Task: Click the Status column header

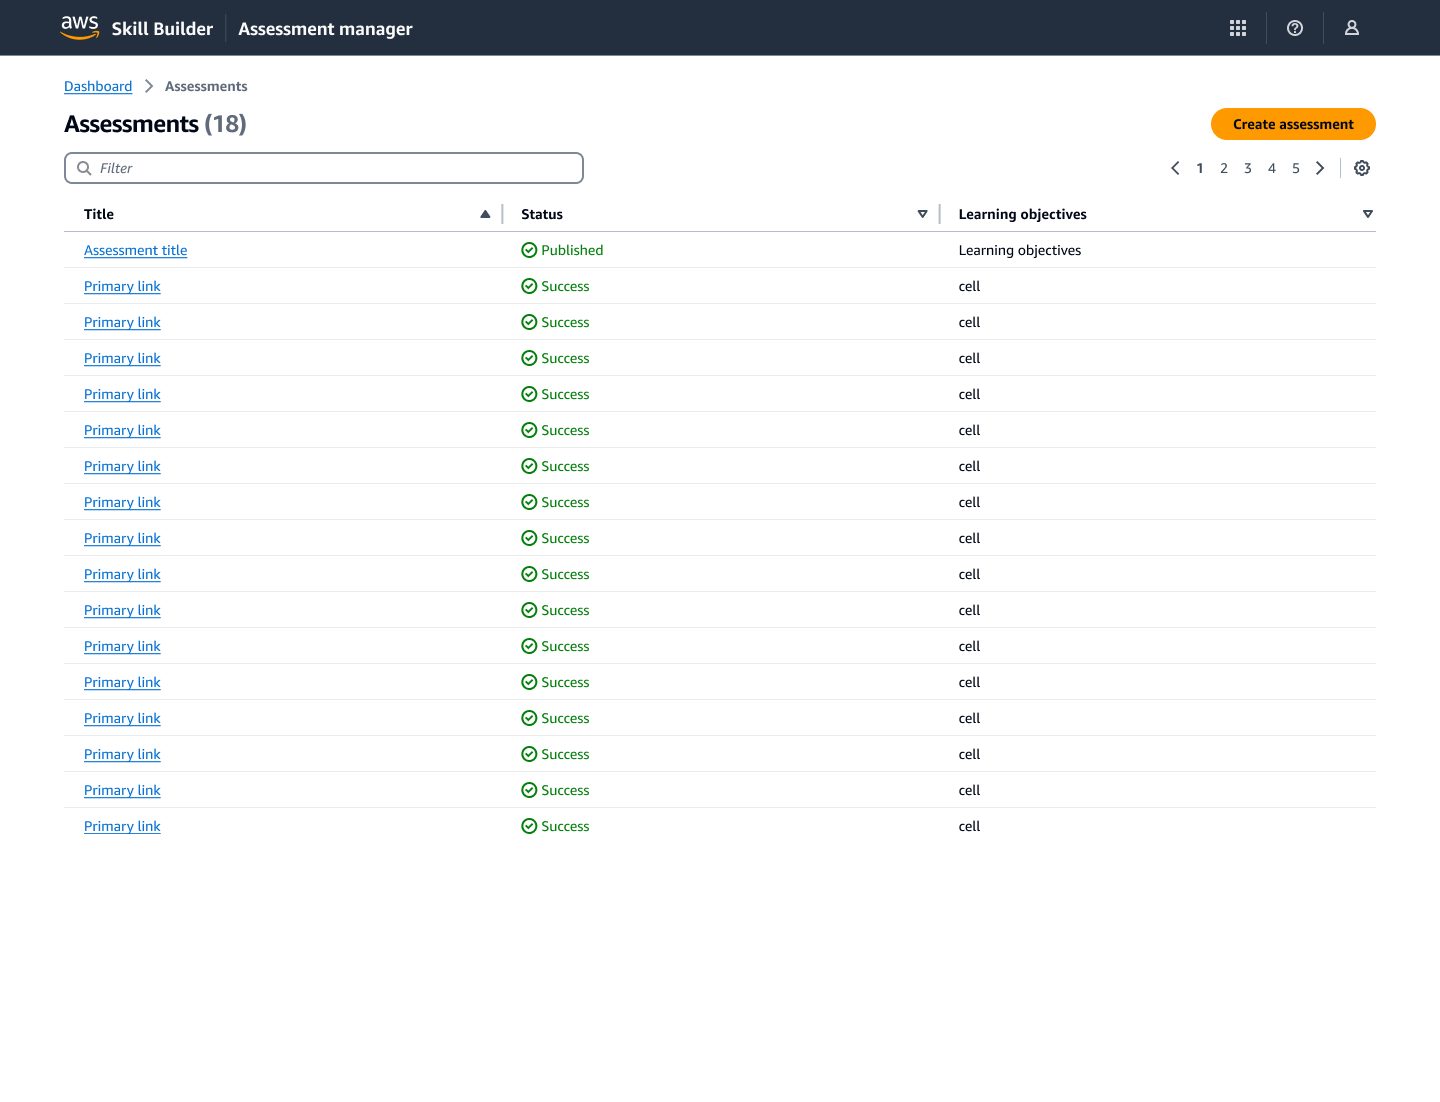Action: point(542,214)
